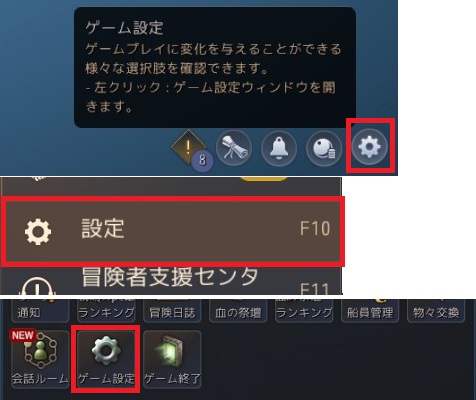
Task: Click the ゲーム設定 tooltip description box
Action: [215, 68]
